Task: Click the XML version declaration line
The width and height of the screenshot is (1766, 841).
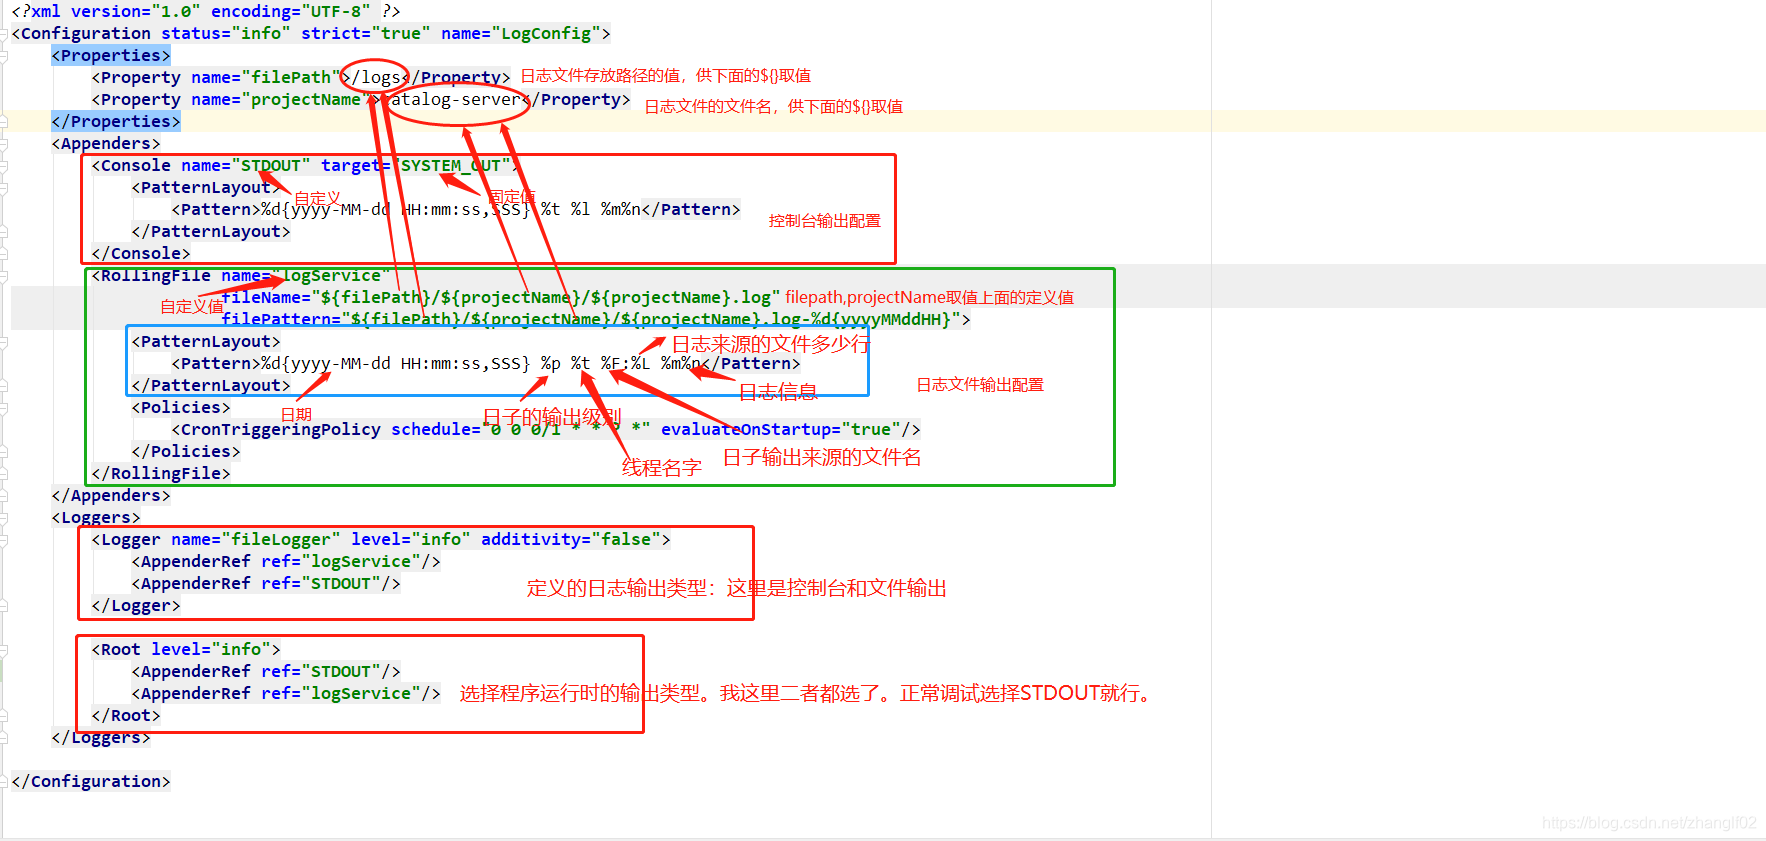Action: click(x=206, y=11)
